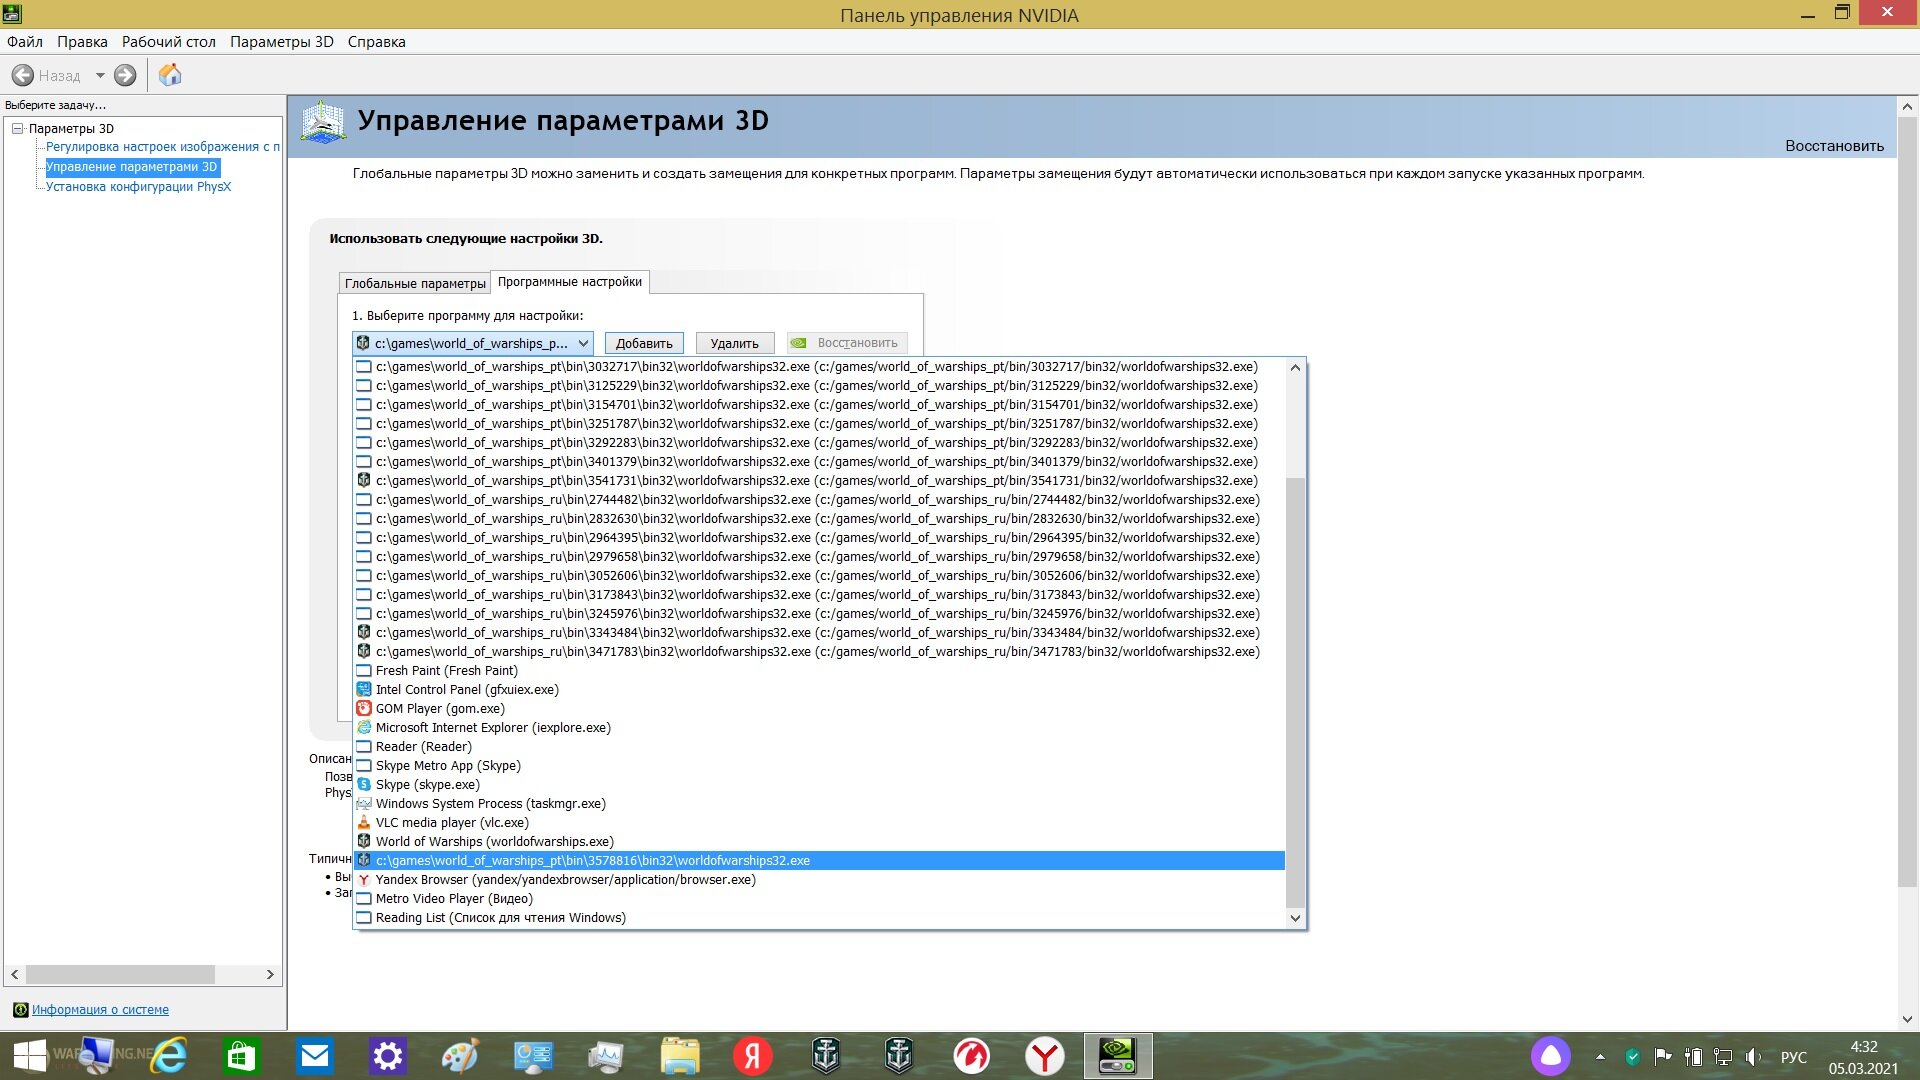Click volume speaker icon in system tray
The image size is (1920, 1080).
[1753, 1057]
